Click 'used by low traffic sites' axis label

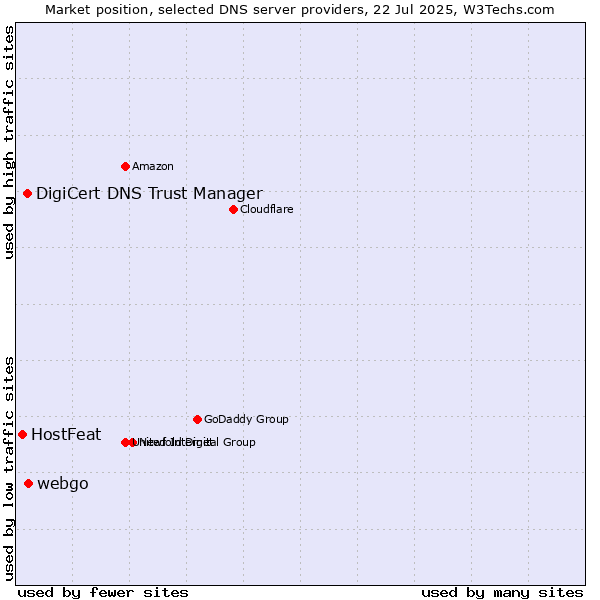[8, 469]
